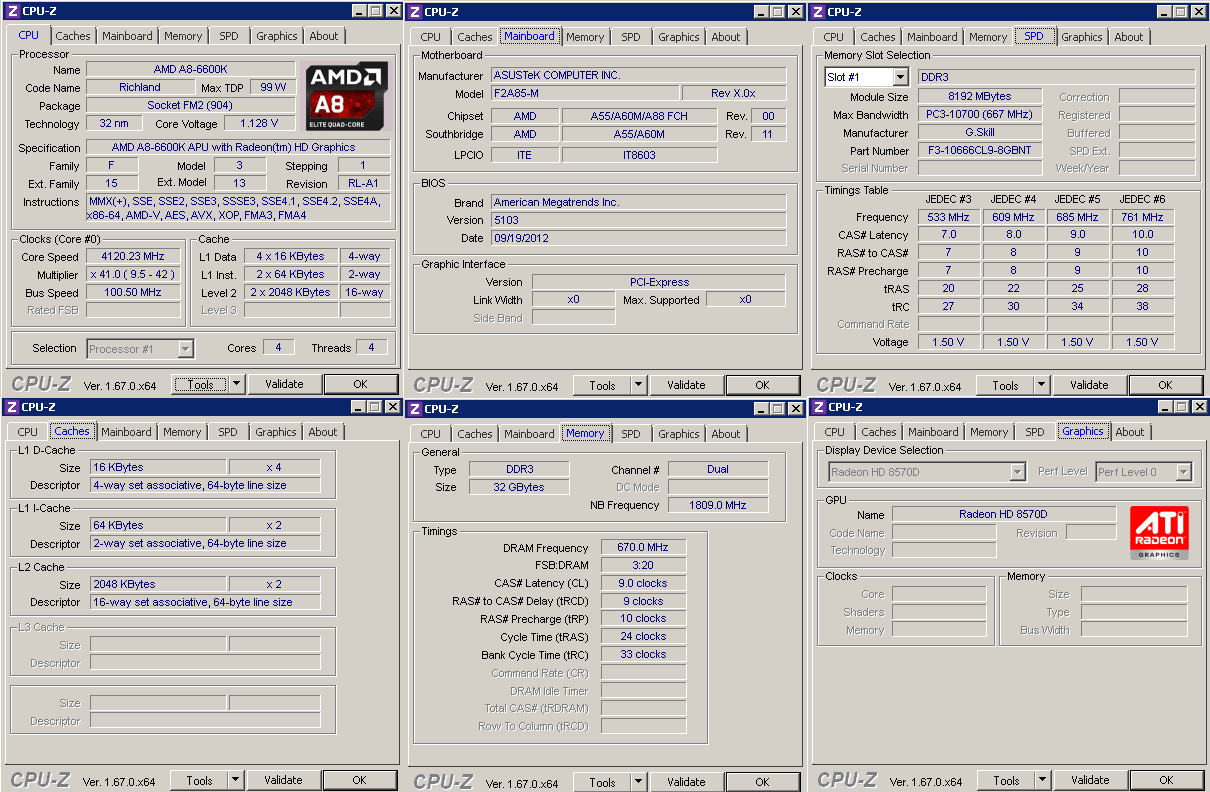The image size is (1210, 792).
Task: Switch to About tab in the Graphics window
Action: 1130,432
